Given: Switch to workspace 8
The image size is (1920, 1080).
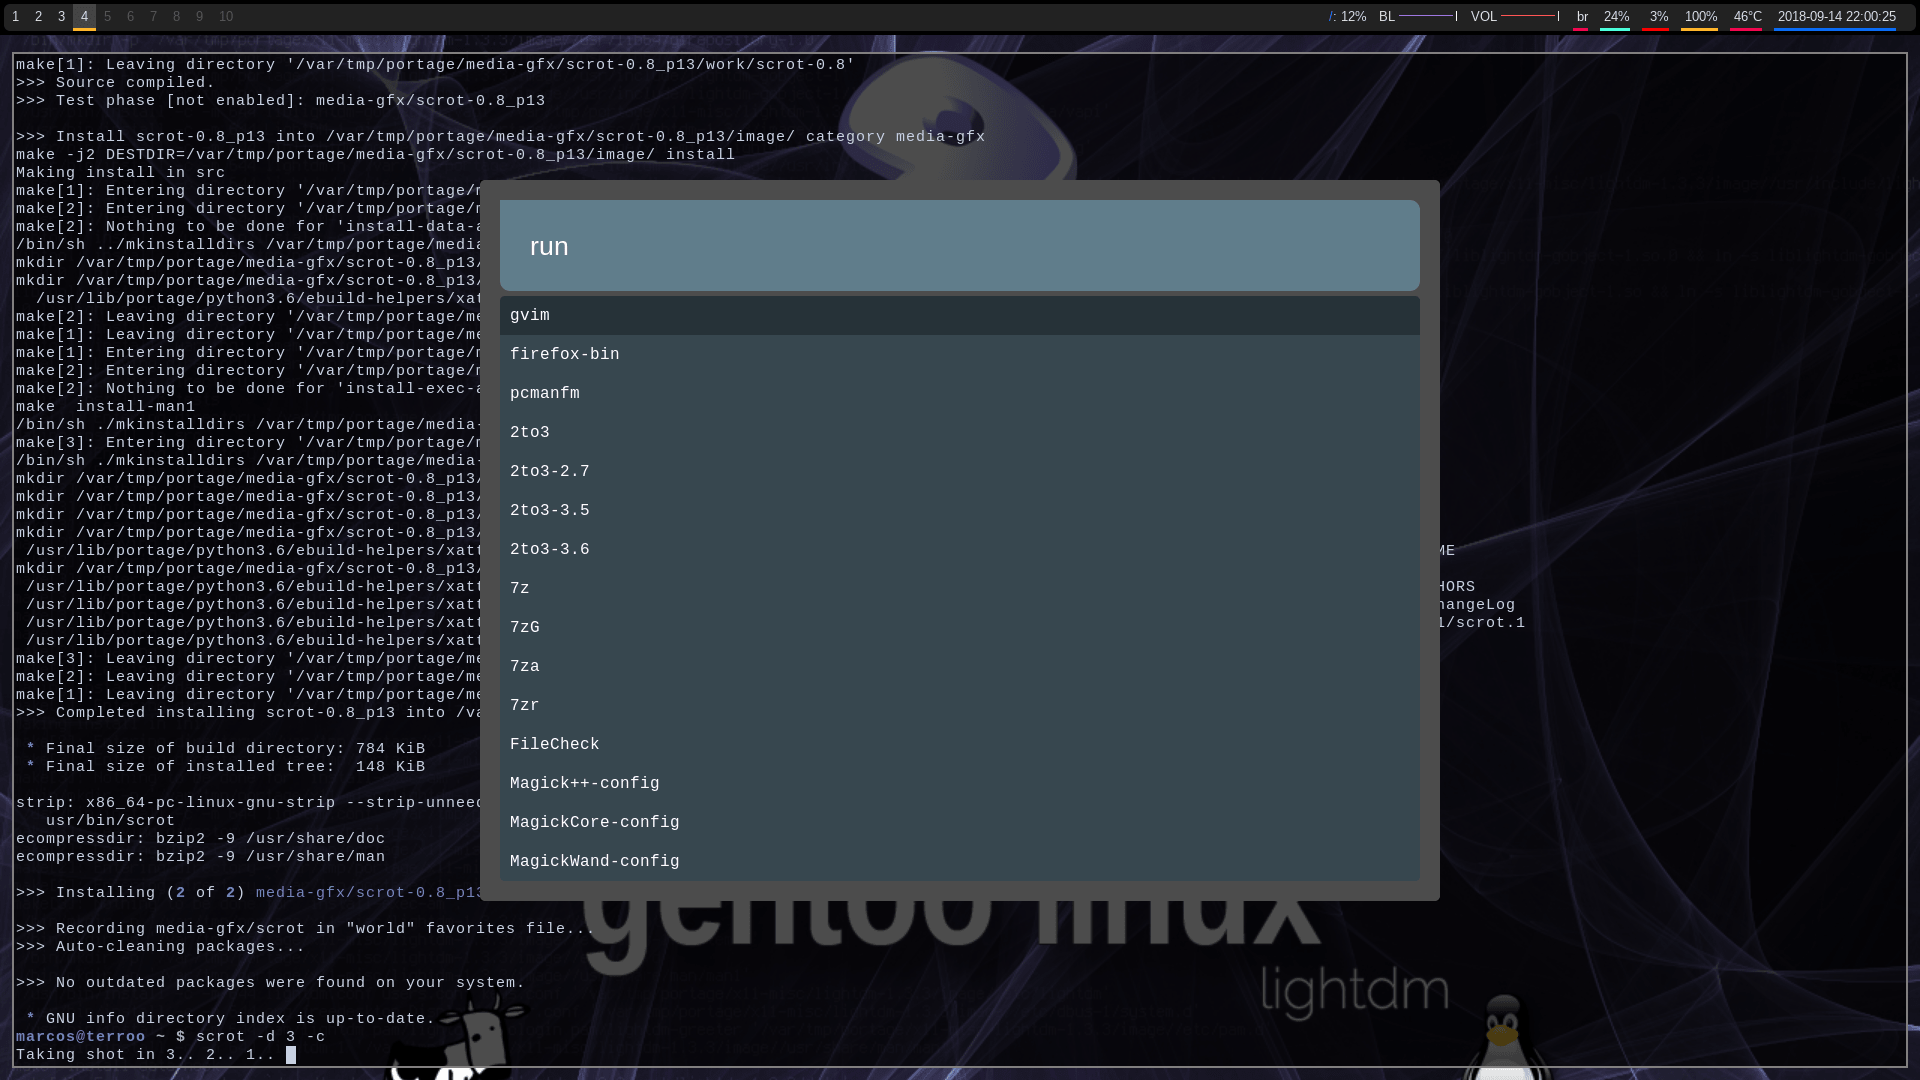Looking at the screenshot, I should click(x=176, y=16).
